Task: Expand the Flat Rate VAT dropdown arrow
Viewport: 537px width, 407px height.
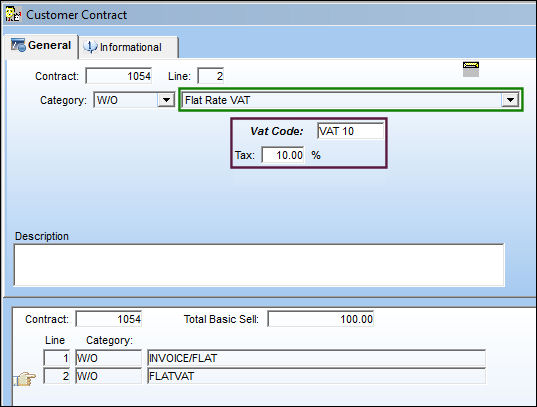Action: 510,100
